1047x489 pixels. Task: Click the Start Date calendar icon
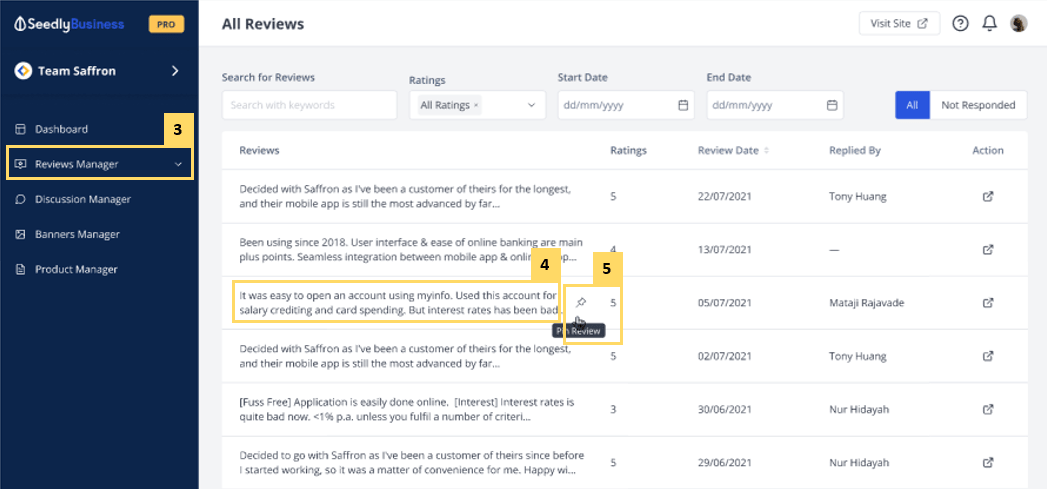683,105
